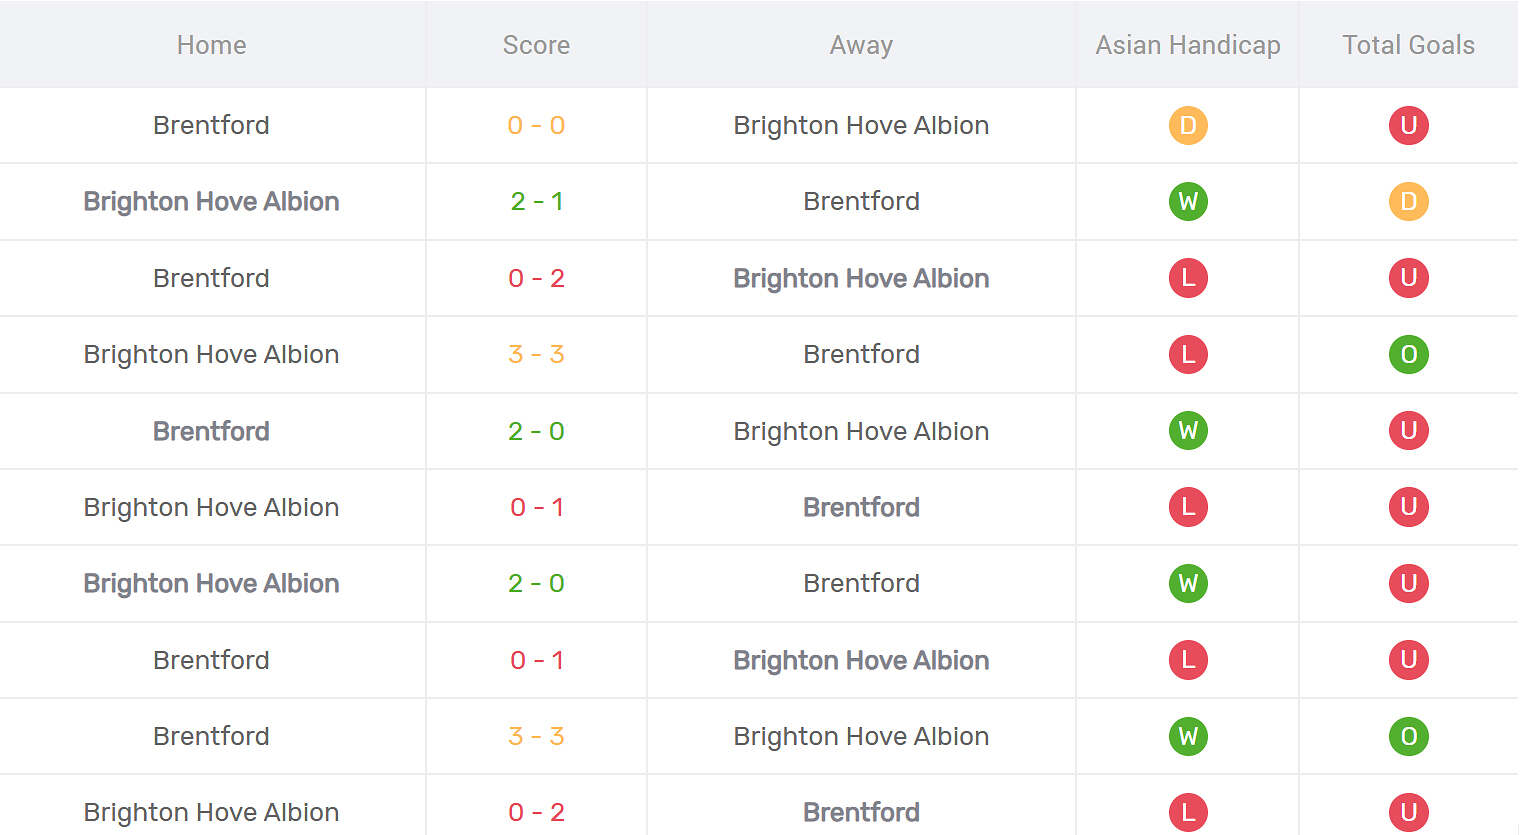This screenshot has width=1521, height=835.
Task: Open the 0 - 0 score result
Action: [x=536, y=126]
